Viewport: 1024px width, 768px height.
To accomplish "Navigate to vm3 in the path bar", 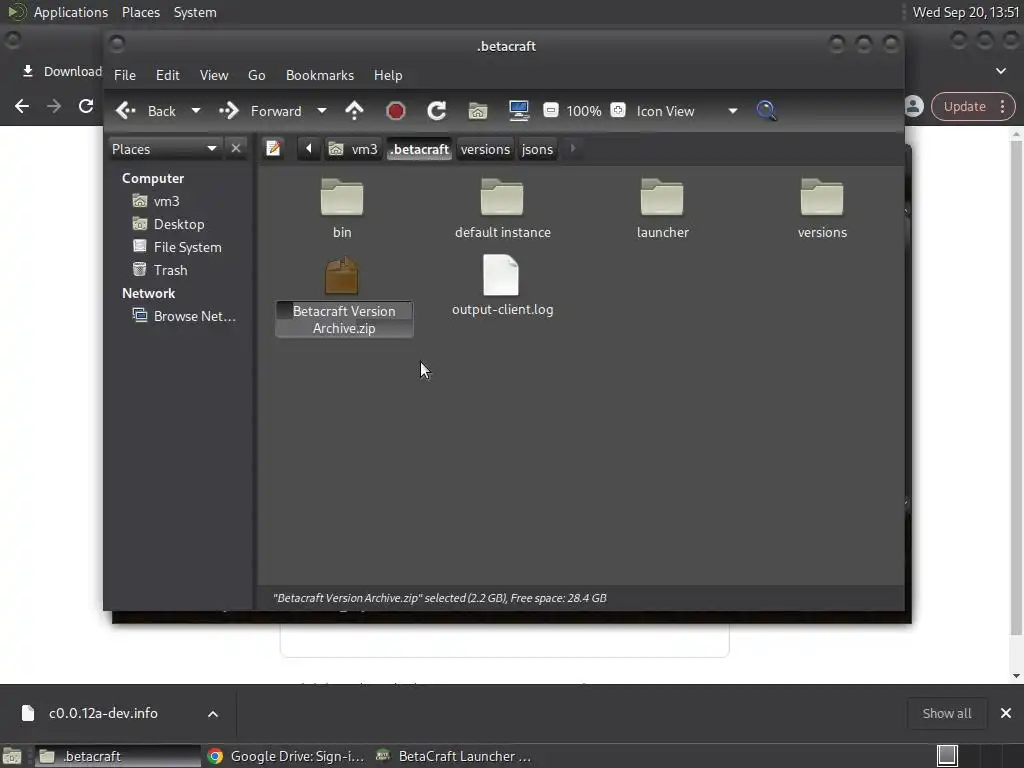I will click(x=353, y=149).
